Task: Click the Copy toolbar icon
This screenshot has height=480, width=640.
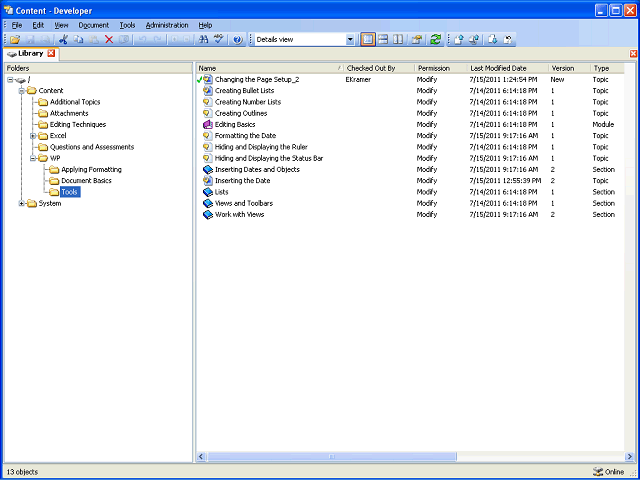Action: [78, 40]
